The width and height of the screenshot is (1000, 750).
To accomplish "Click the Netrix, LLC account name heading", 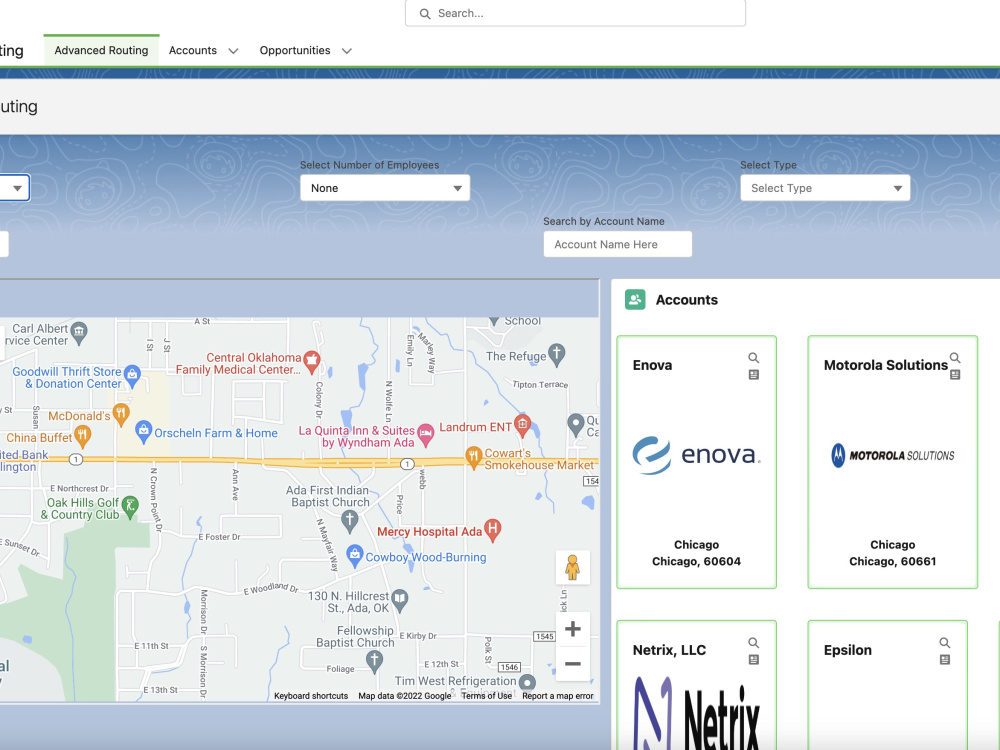I will point(669,650).
